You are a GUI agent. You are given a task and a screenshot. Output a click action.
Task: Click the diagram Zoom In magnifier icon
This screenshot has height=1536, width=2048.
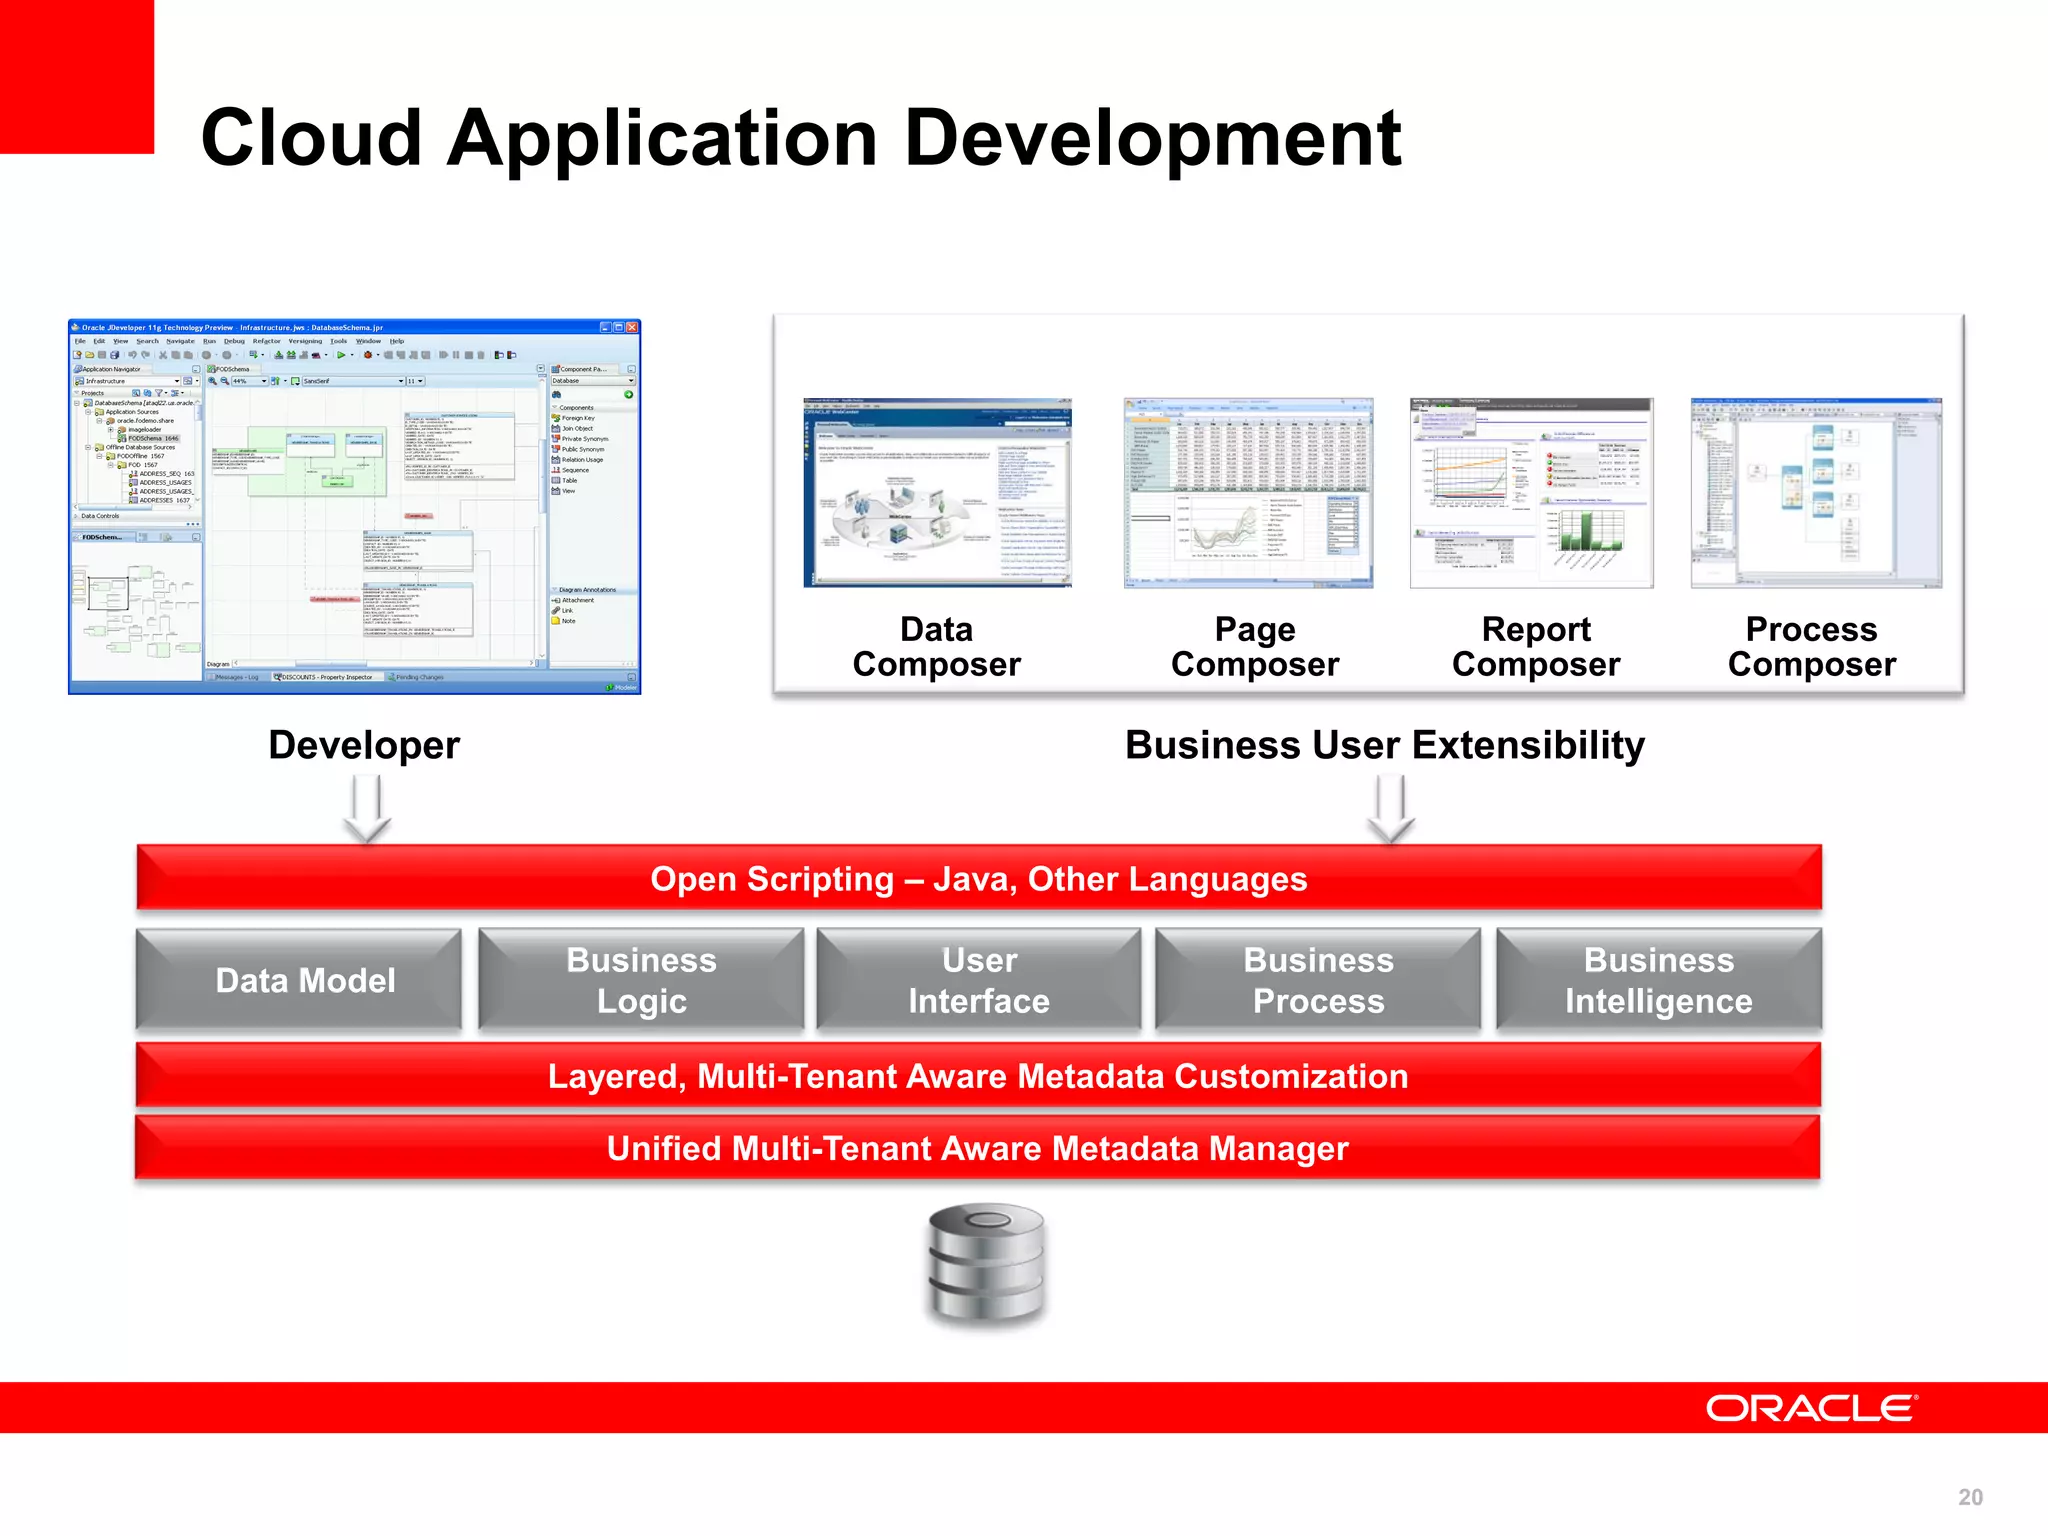(x=212, y=381)
